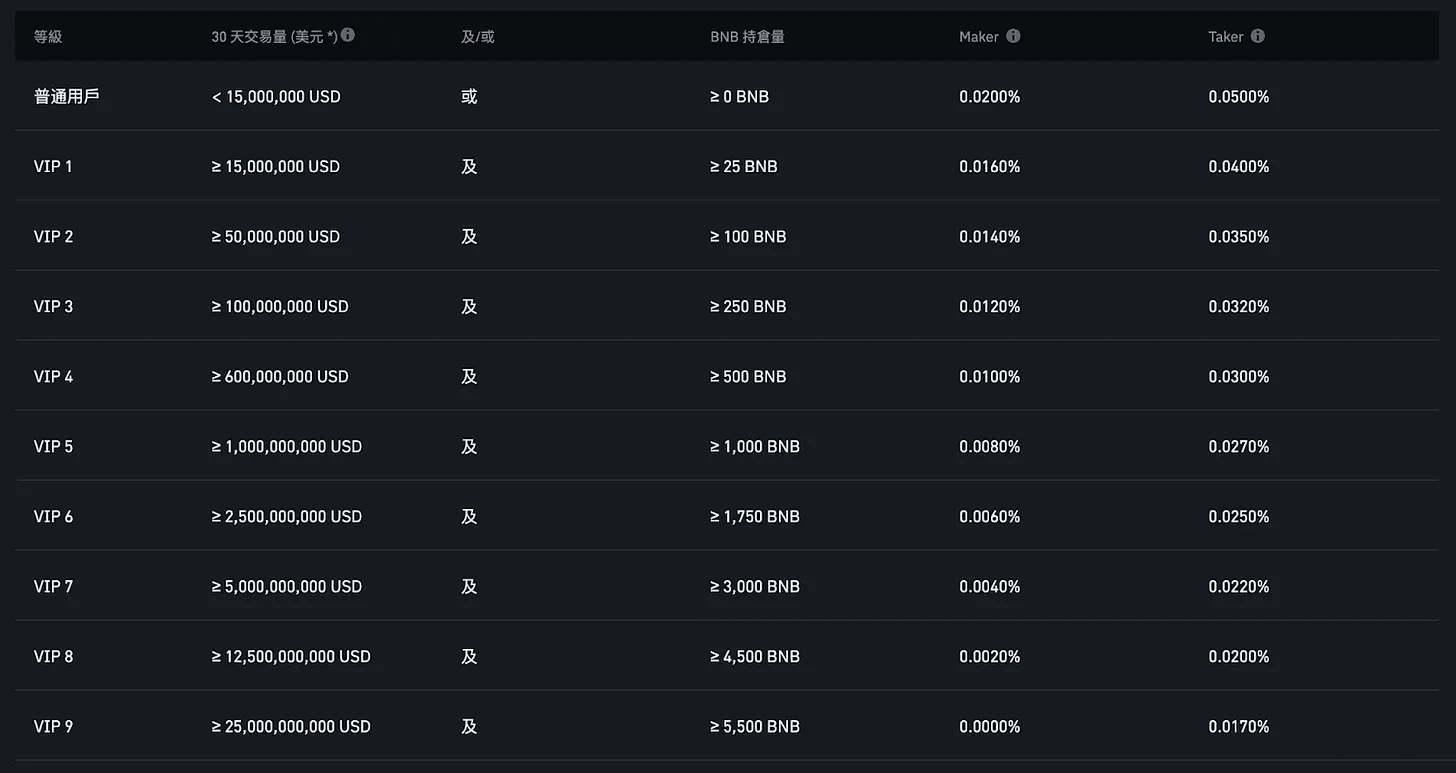Click the BNB 持倉量 column header

click(x=747, y=37)
